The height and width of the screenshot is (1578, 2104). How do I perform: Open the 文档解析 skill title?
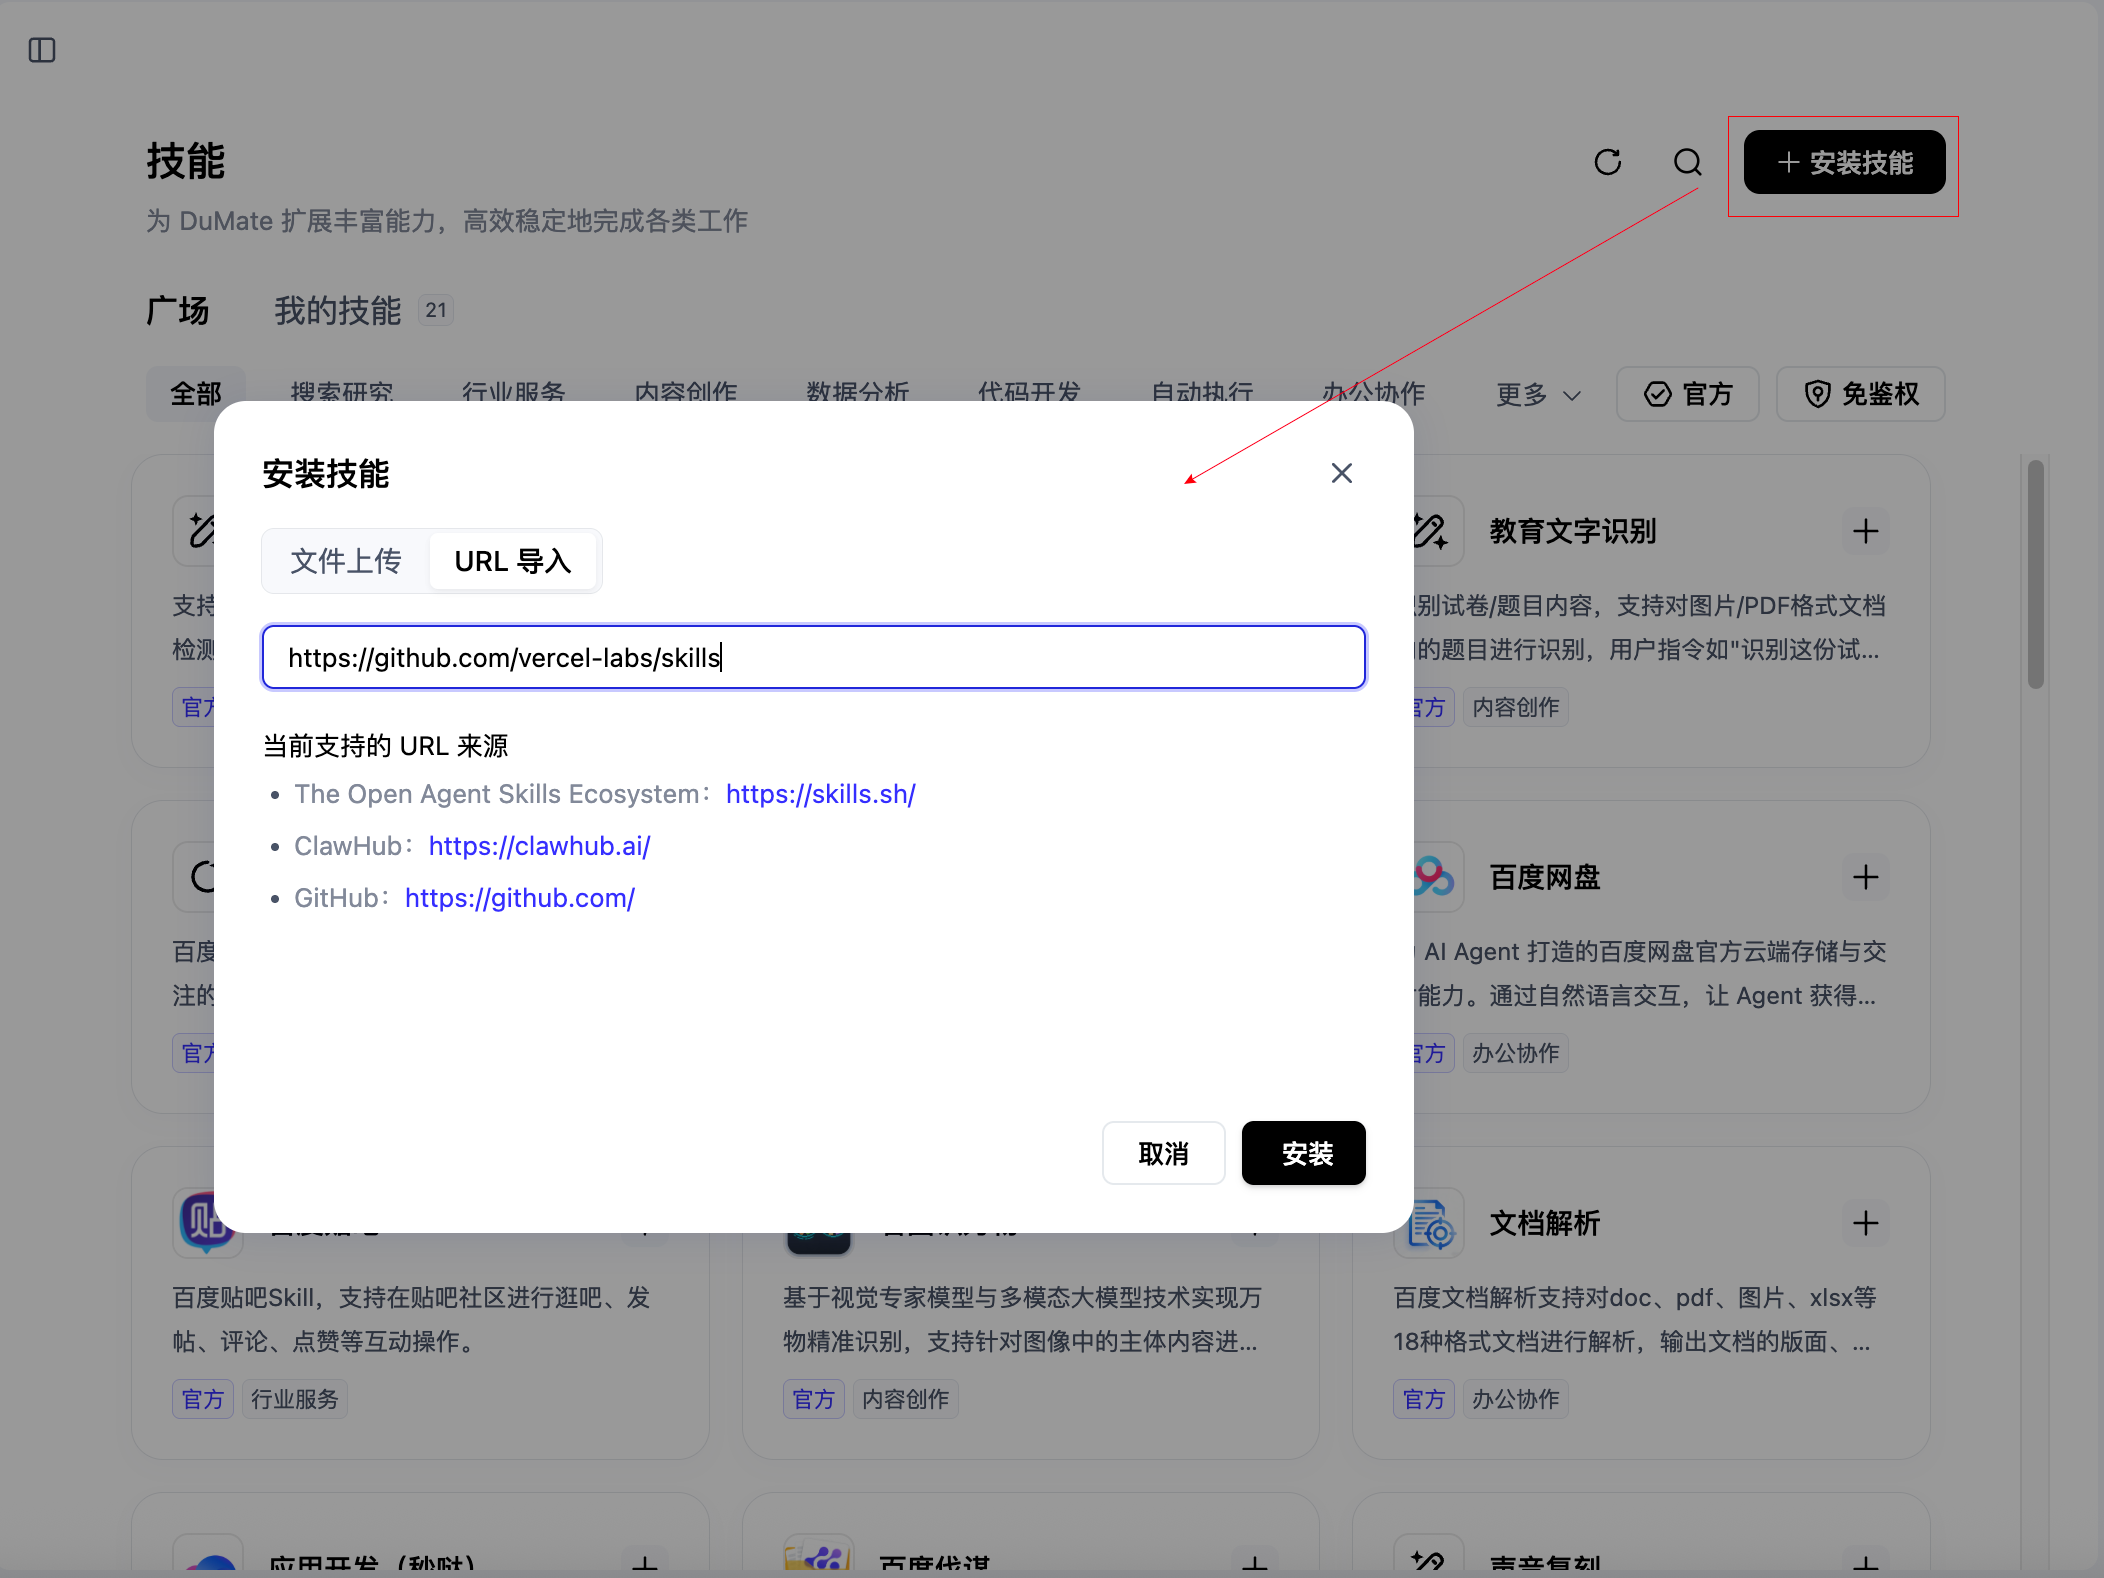1545,1223
